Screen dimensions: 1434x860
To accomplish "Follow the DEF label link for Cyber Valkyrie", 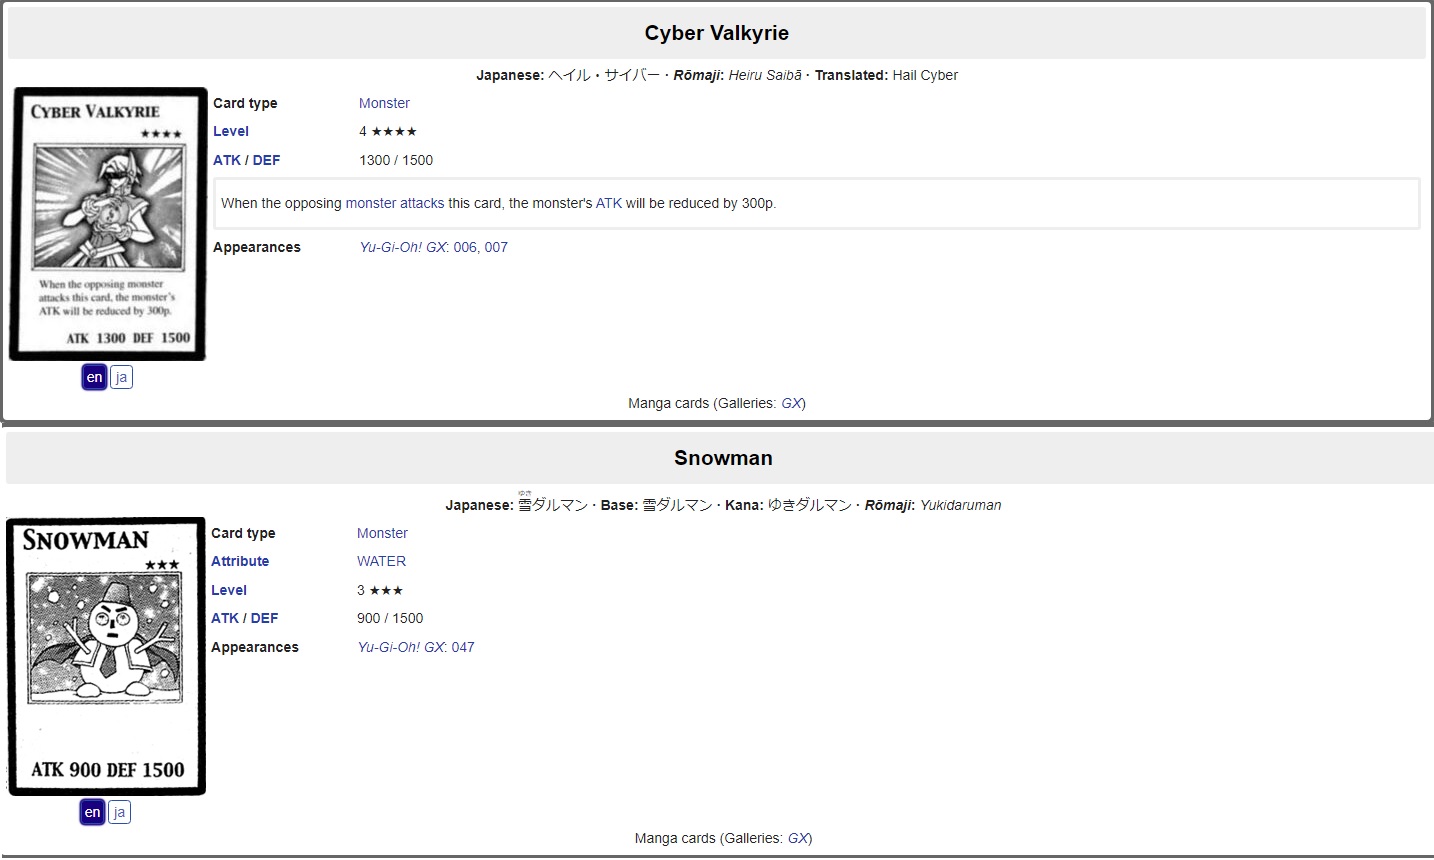I will point(266,160).
